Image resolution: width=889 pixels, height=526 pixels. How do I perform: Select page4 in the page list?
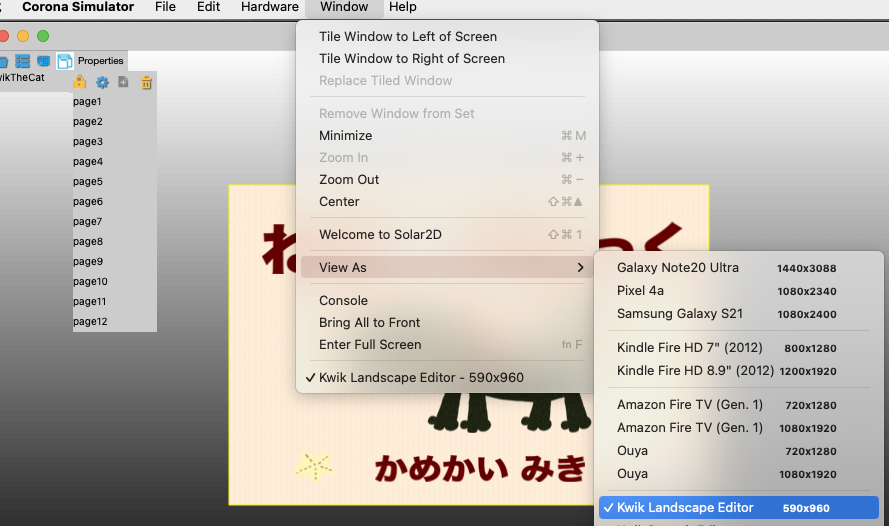click(88, 162)
